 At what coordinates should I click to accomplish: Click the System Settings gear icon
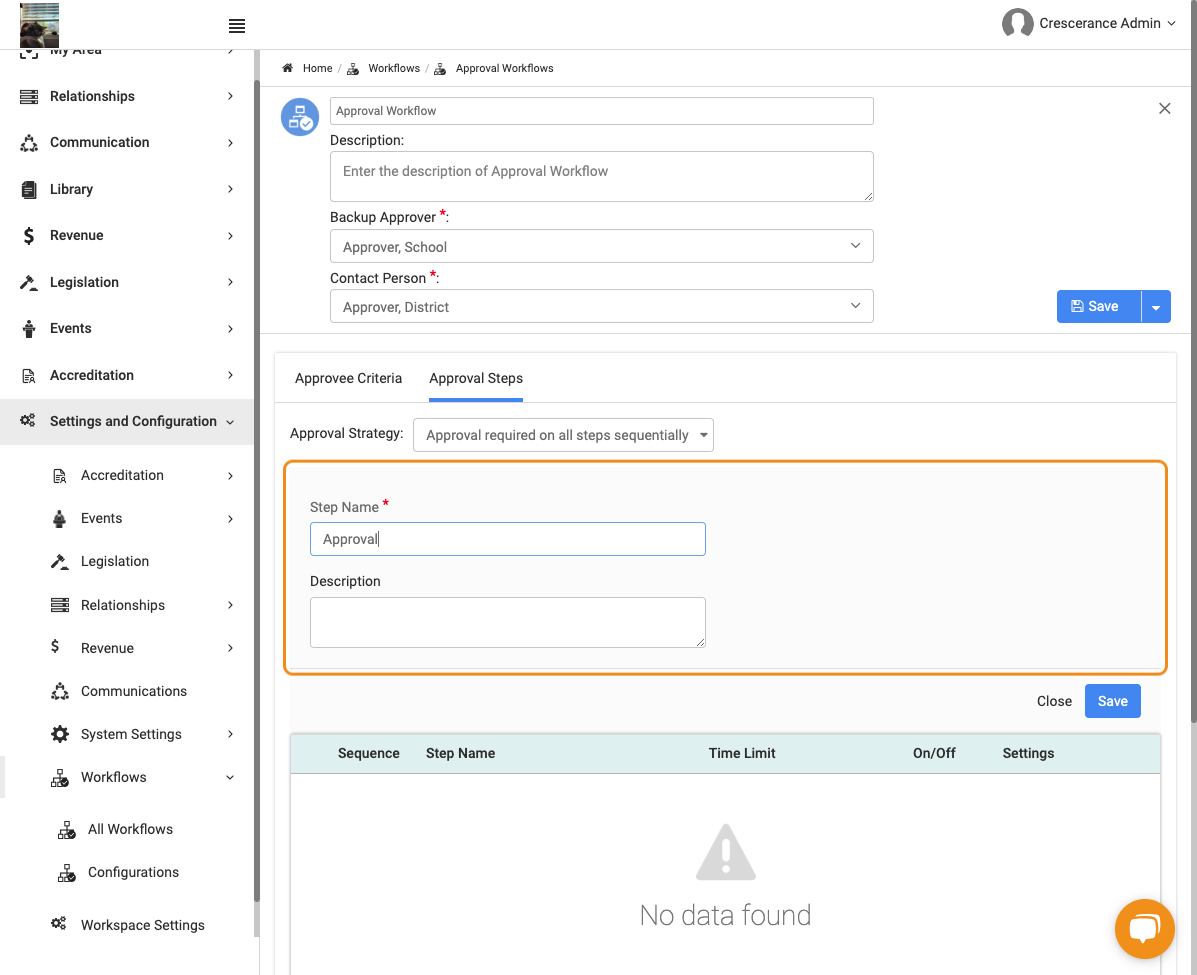(60, 734)
